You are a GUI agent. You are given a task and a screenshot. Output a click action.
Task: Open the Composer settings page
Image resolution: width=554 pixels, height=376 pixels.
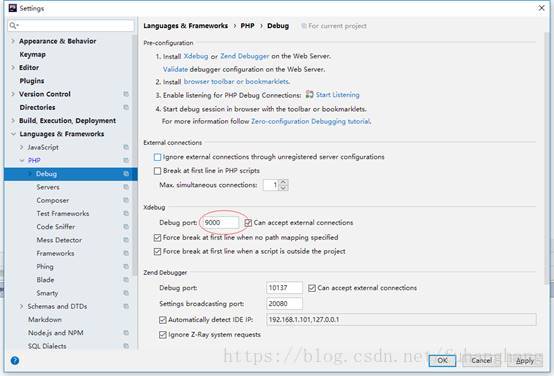point(53,200)
